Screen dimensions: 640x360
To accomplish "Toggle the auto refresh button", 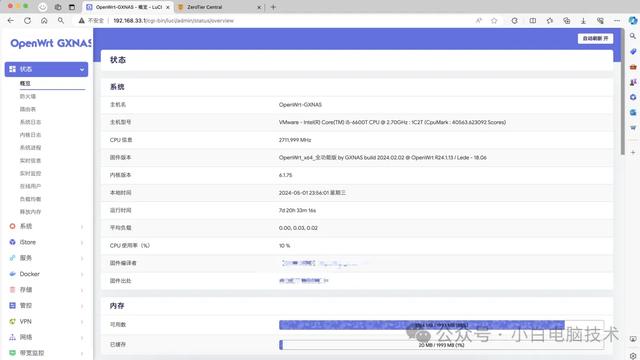I will click(x=595, y=38).
